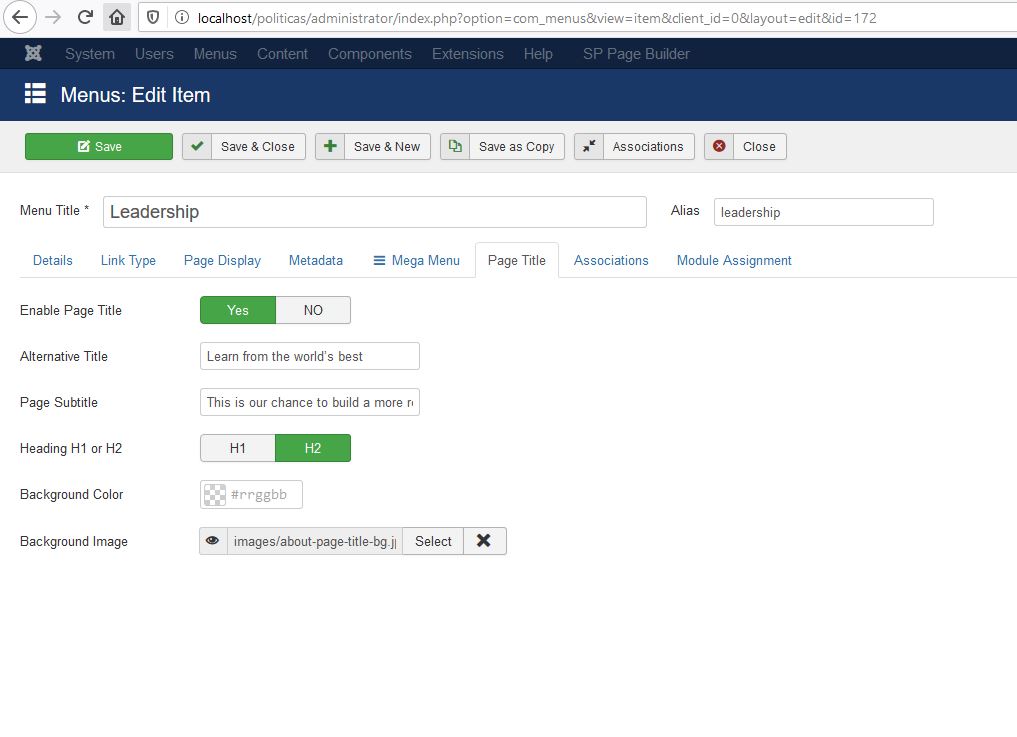Image resolution: width=1017 pixels, height=737 pixels.
Task: Click the red Close icon in toolbar
Action: pos(719,146)
